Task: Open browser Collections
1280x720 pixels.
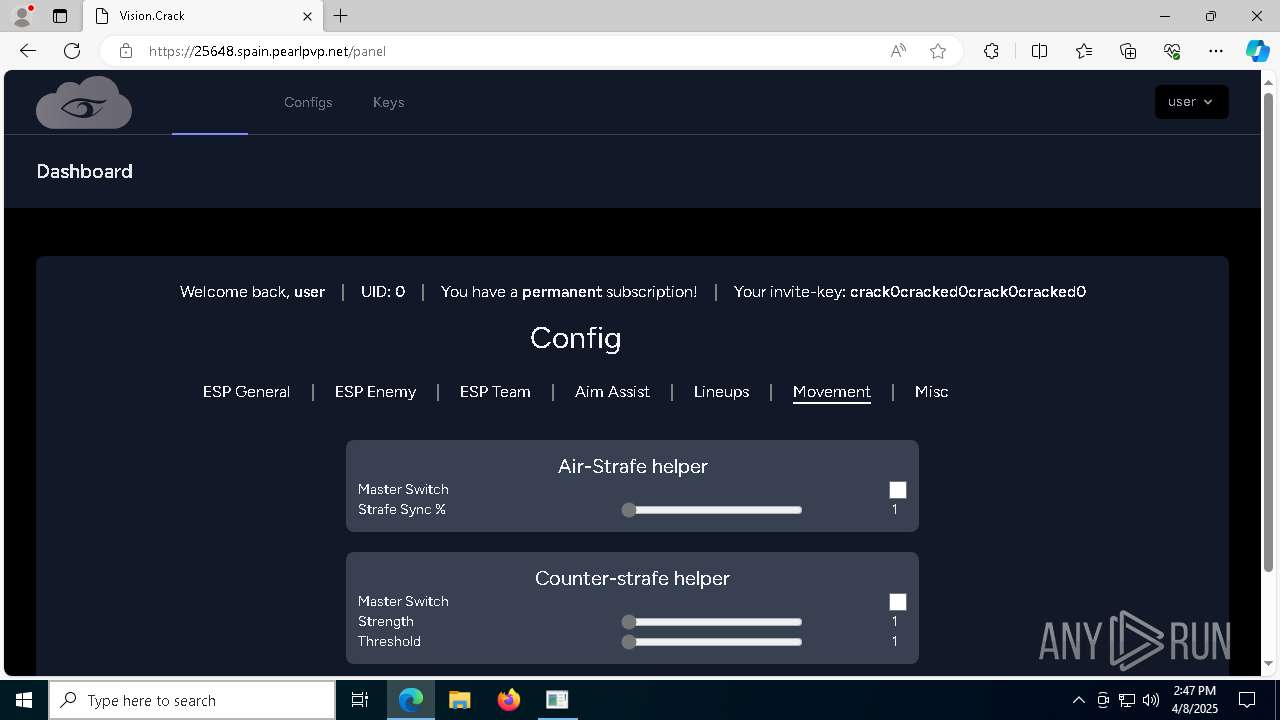Action: [x=1128, y=51]
